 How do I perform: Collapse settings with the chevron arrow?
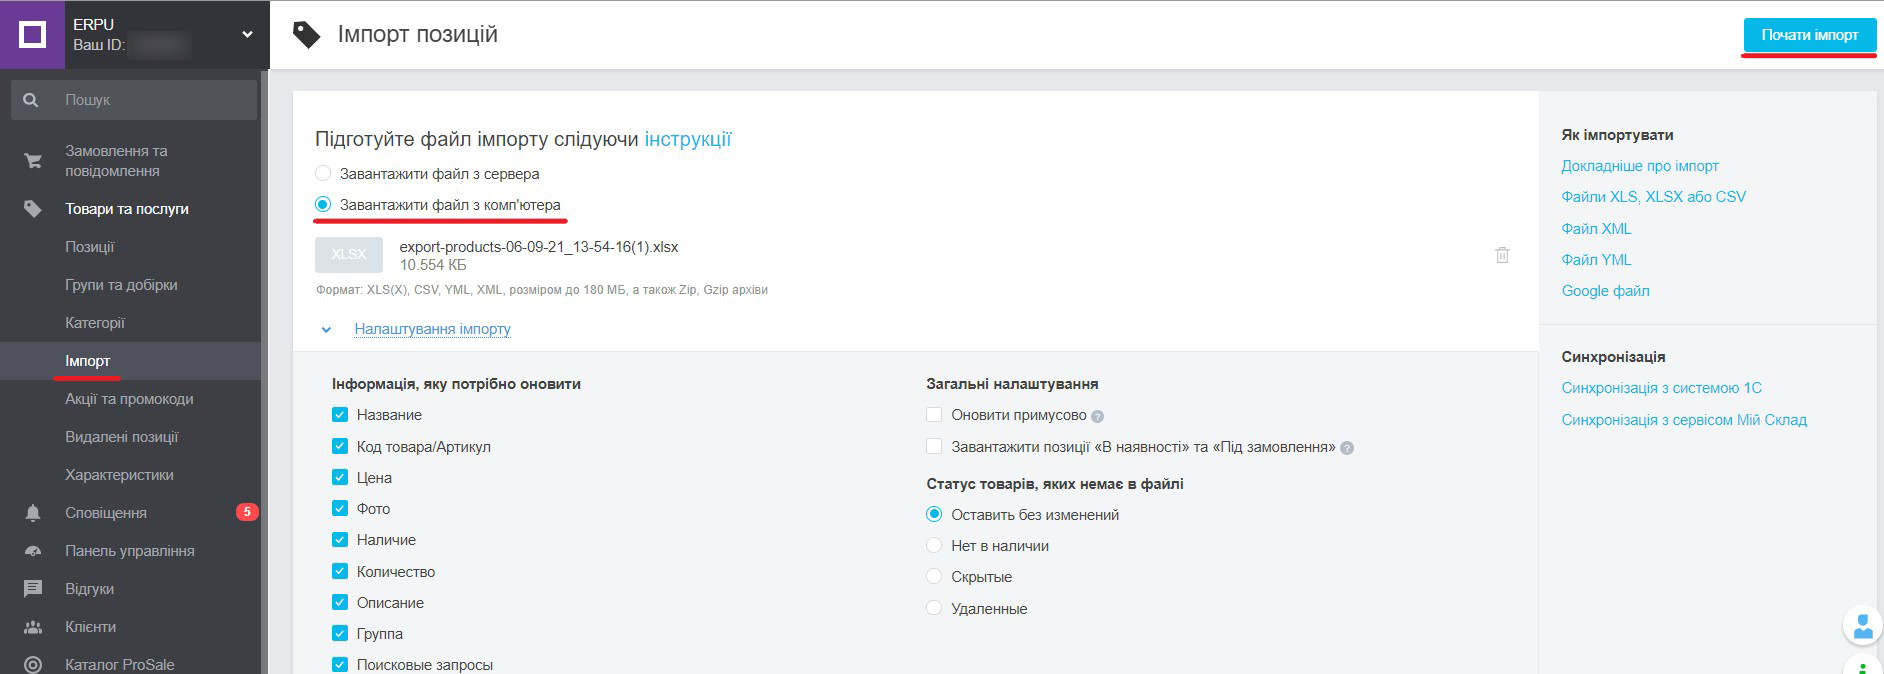coord(326,329)
